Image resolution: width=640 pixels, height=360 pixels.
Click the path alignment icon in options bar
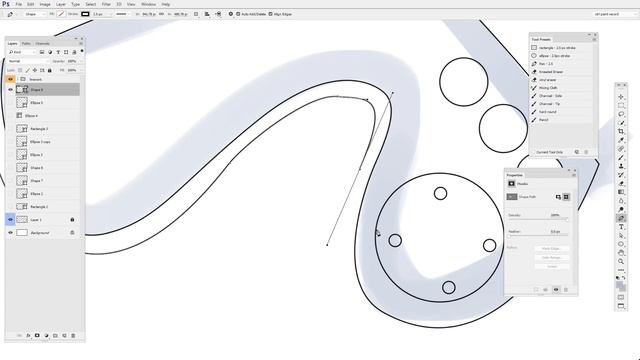[207, 14]
